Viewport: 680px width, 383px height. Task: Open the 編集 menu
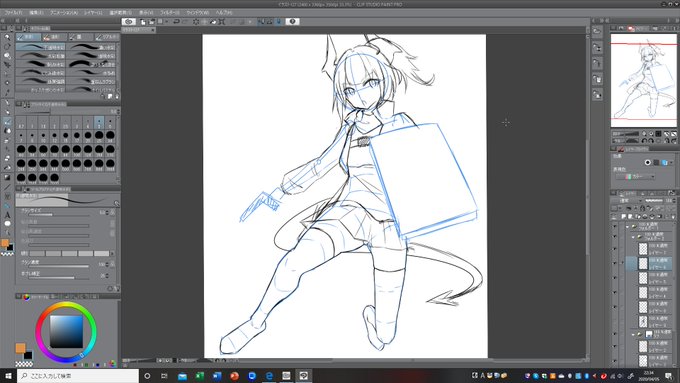point(36,13)
